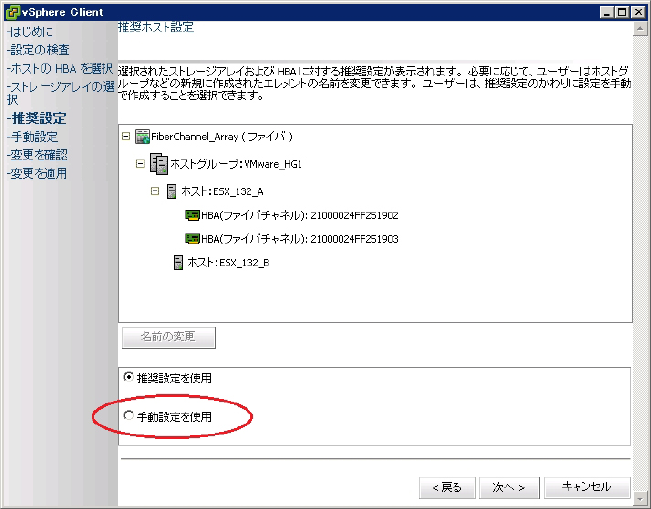The width and height of the screenshot is (651, 509).
Task: Go to the 手動設定 wizard step
Action: 32,137
